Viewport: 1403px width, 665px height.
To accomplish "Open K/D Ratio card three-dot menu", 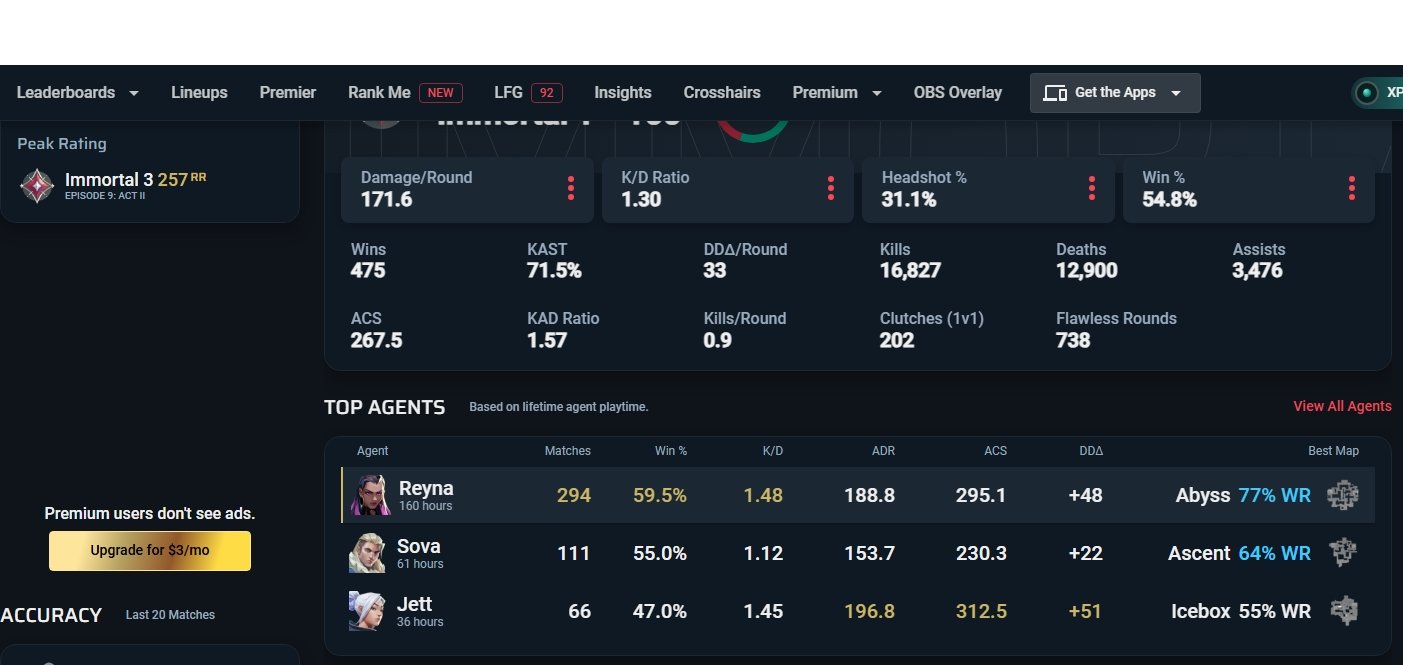I will 831,188.
